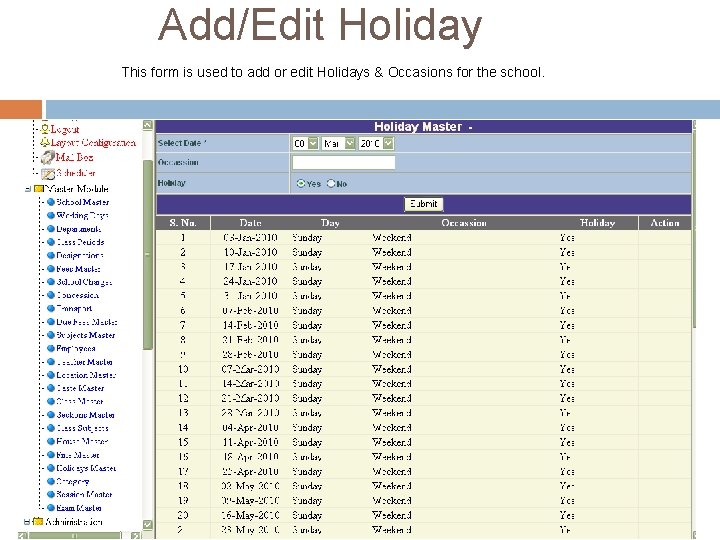Collapse the Master Module tree node
The height and width of the screenshot is (540, 720).
click(28, 189)
